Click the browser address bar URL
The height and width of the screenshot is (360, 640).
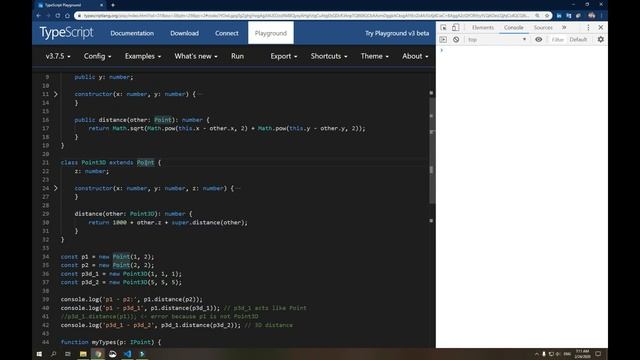(x=305, y=16)
